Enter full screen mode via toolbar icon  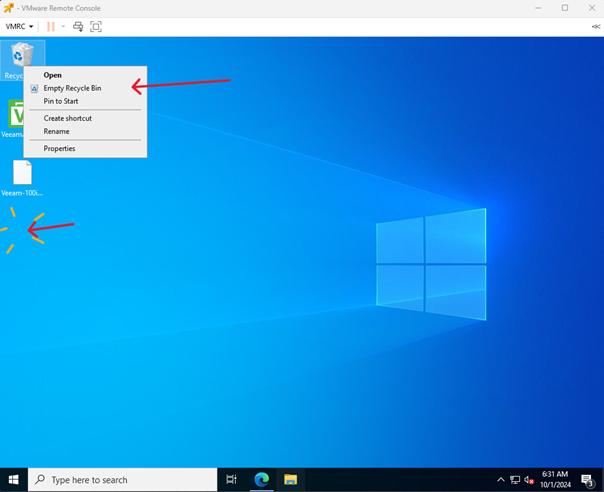pyautogui.click(x=96, y=26)
